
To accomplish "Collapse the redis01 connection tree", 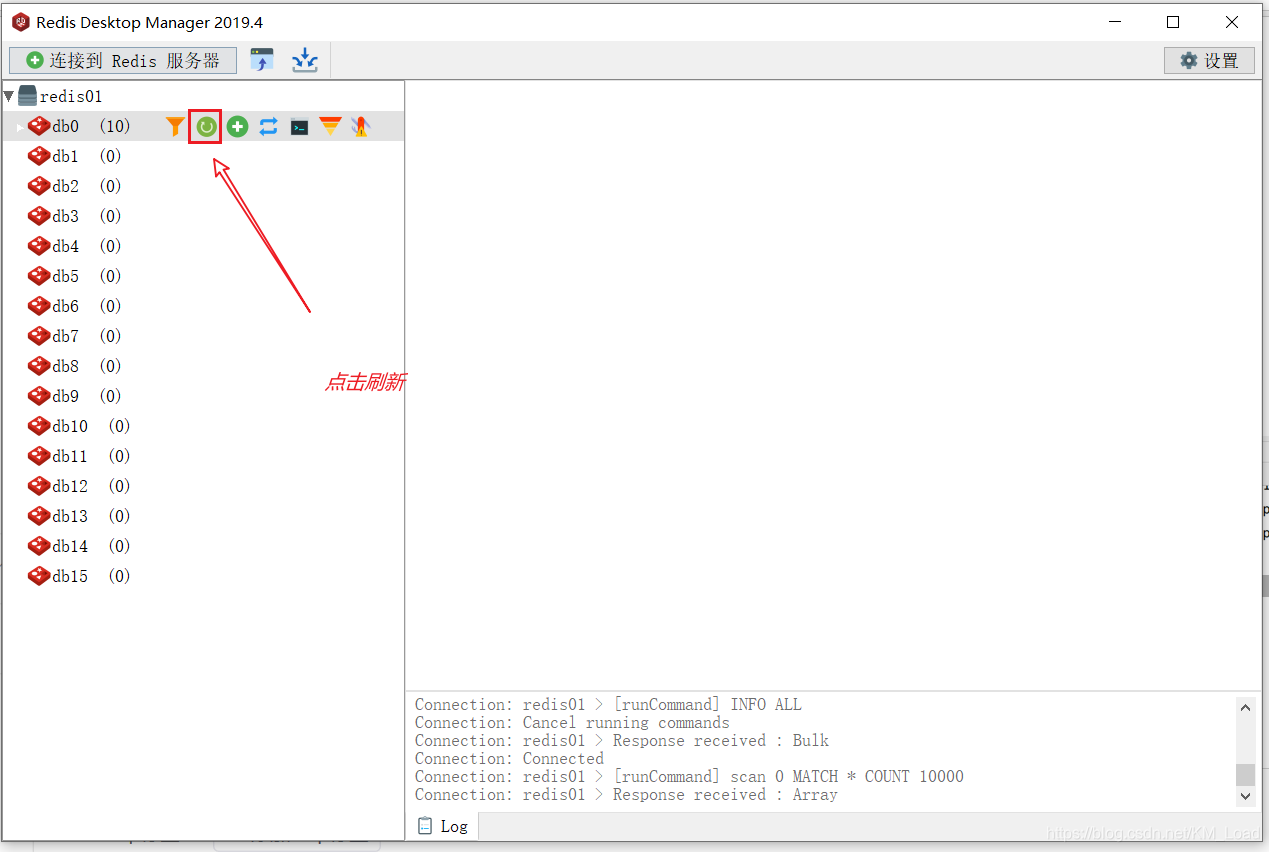I will tap(9, 96).
